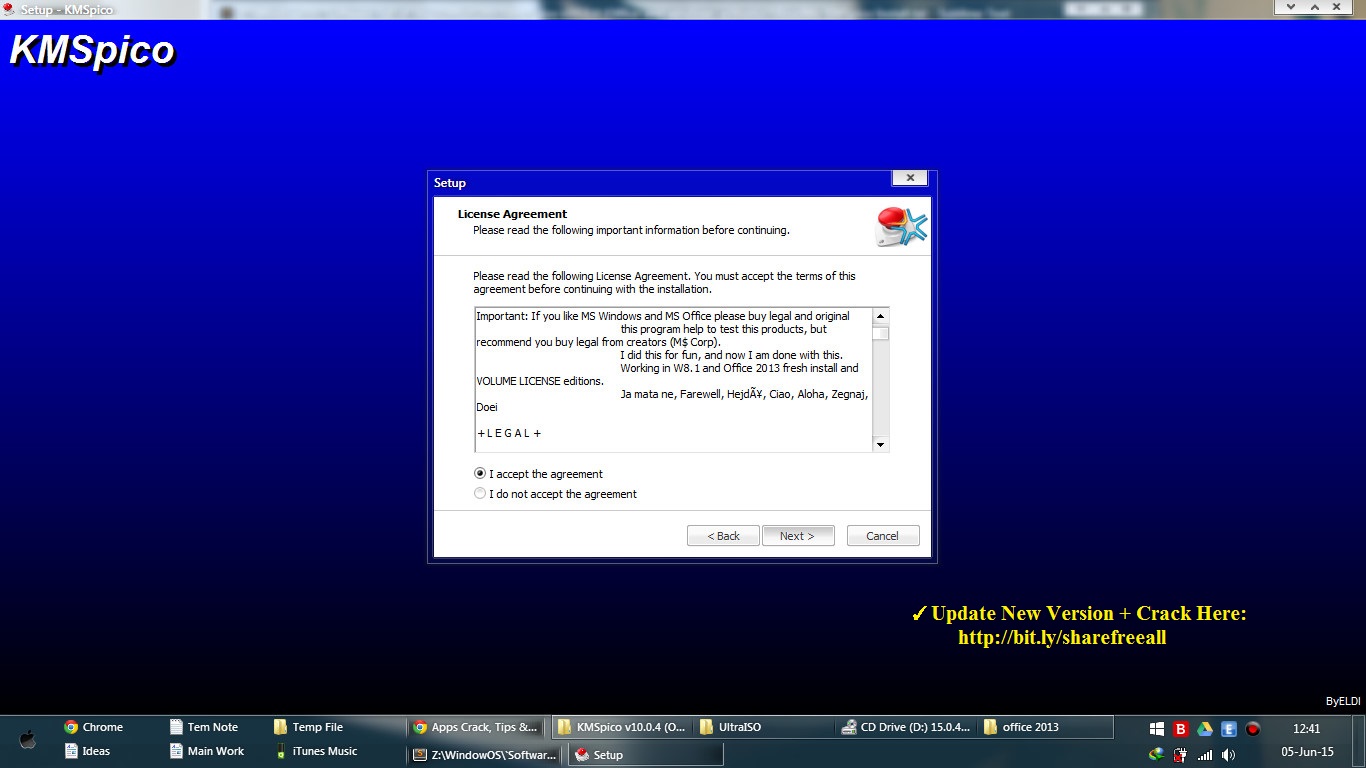Viewport: 1366px width, 768px height.
Task: Open the Tem Note shortcut
Action: [204, 727]
